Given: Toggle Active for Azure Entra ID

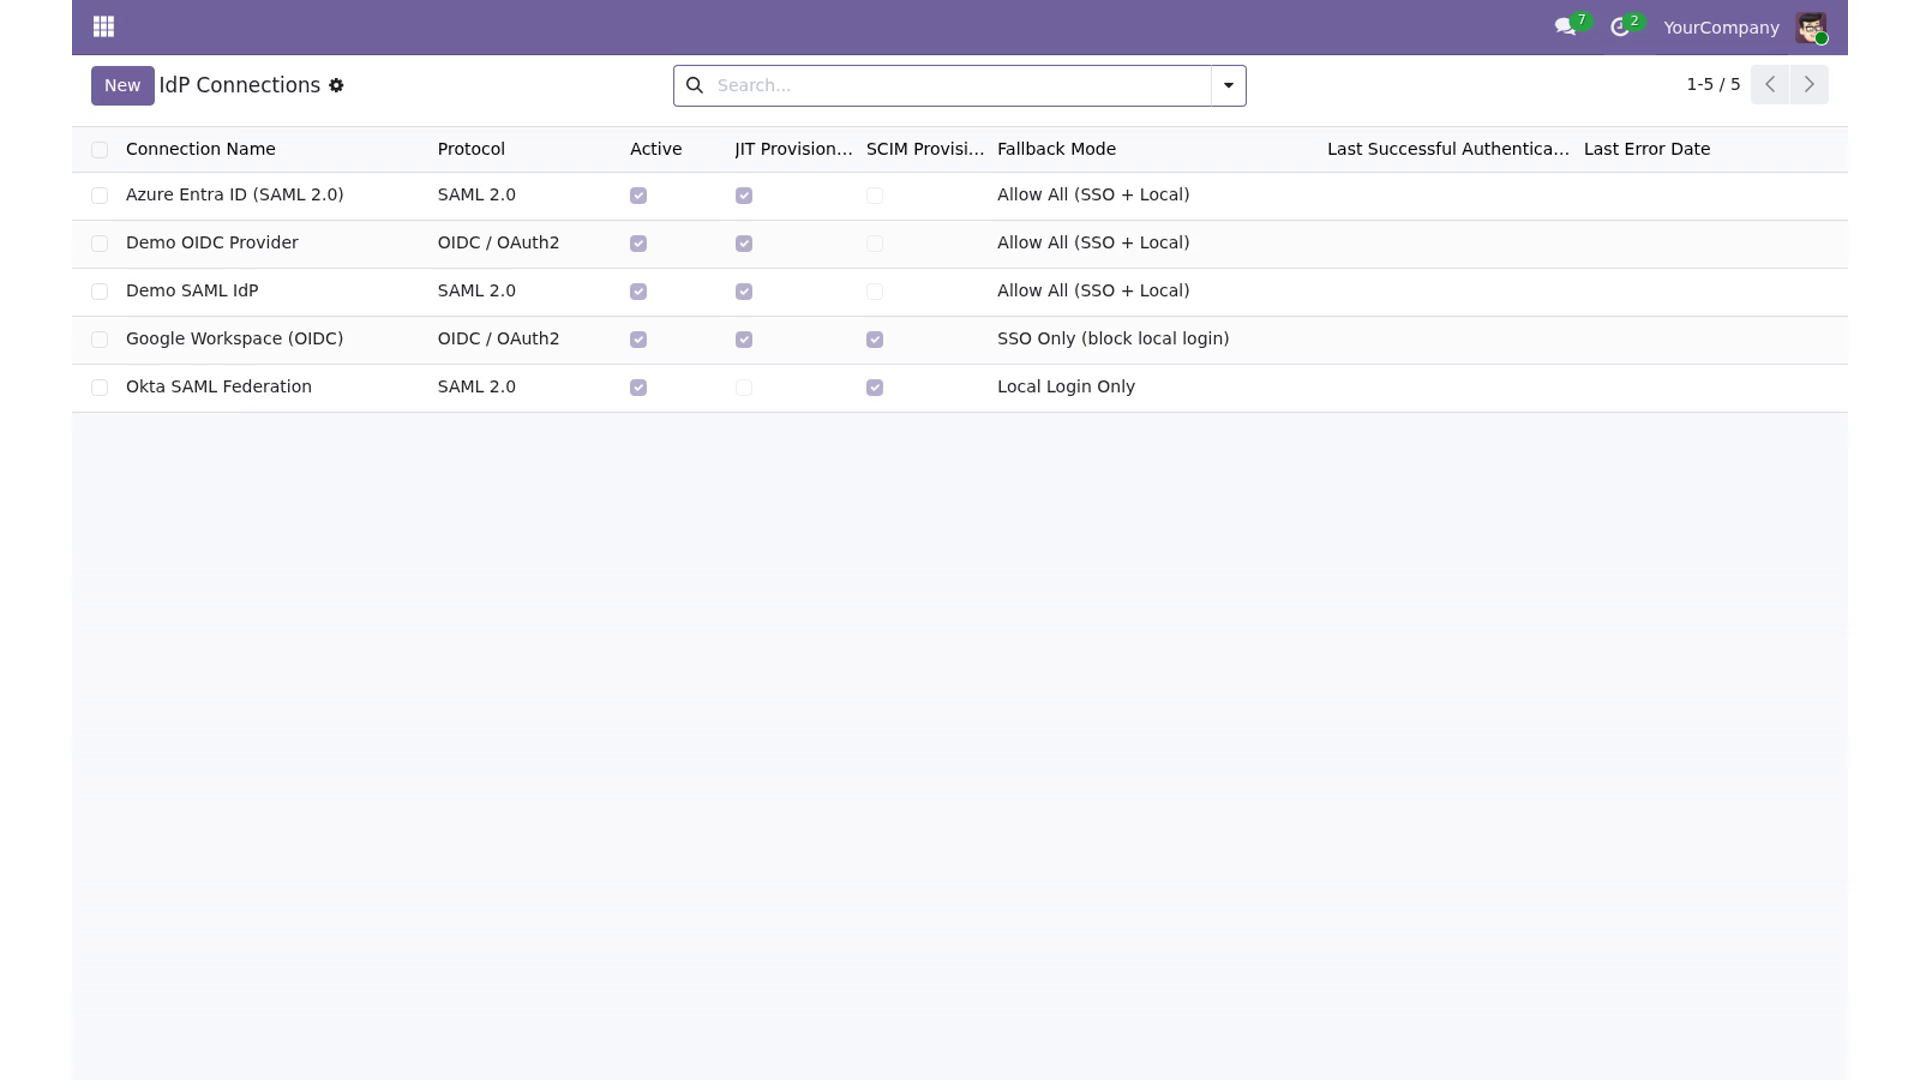Looking at the screenshot, I should (638, 196).
